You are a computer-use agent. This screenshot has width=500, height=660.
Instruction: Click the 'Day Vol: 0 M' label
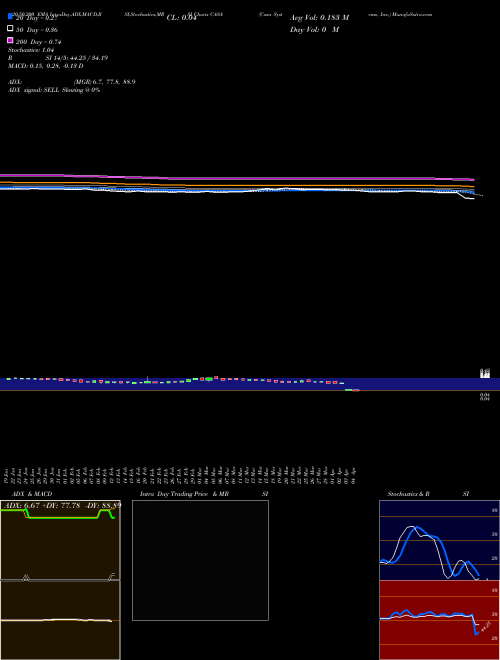314,30
